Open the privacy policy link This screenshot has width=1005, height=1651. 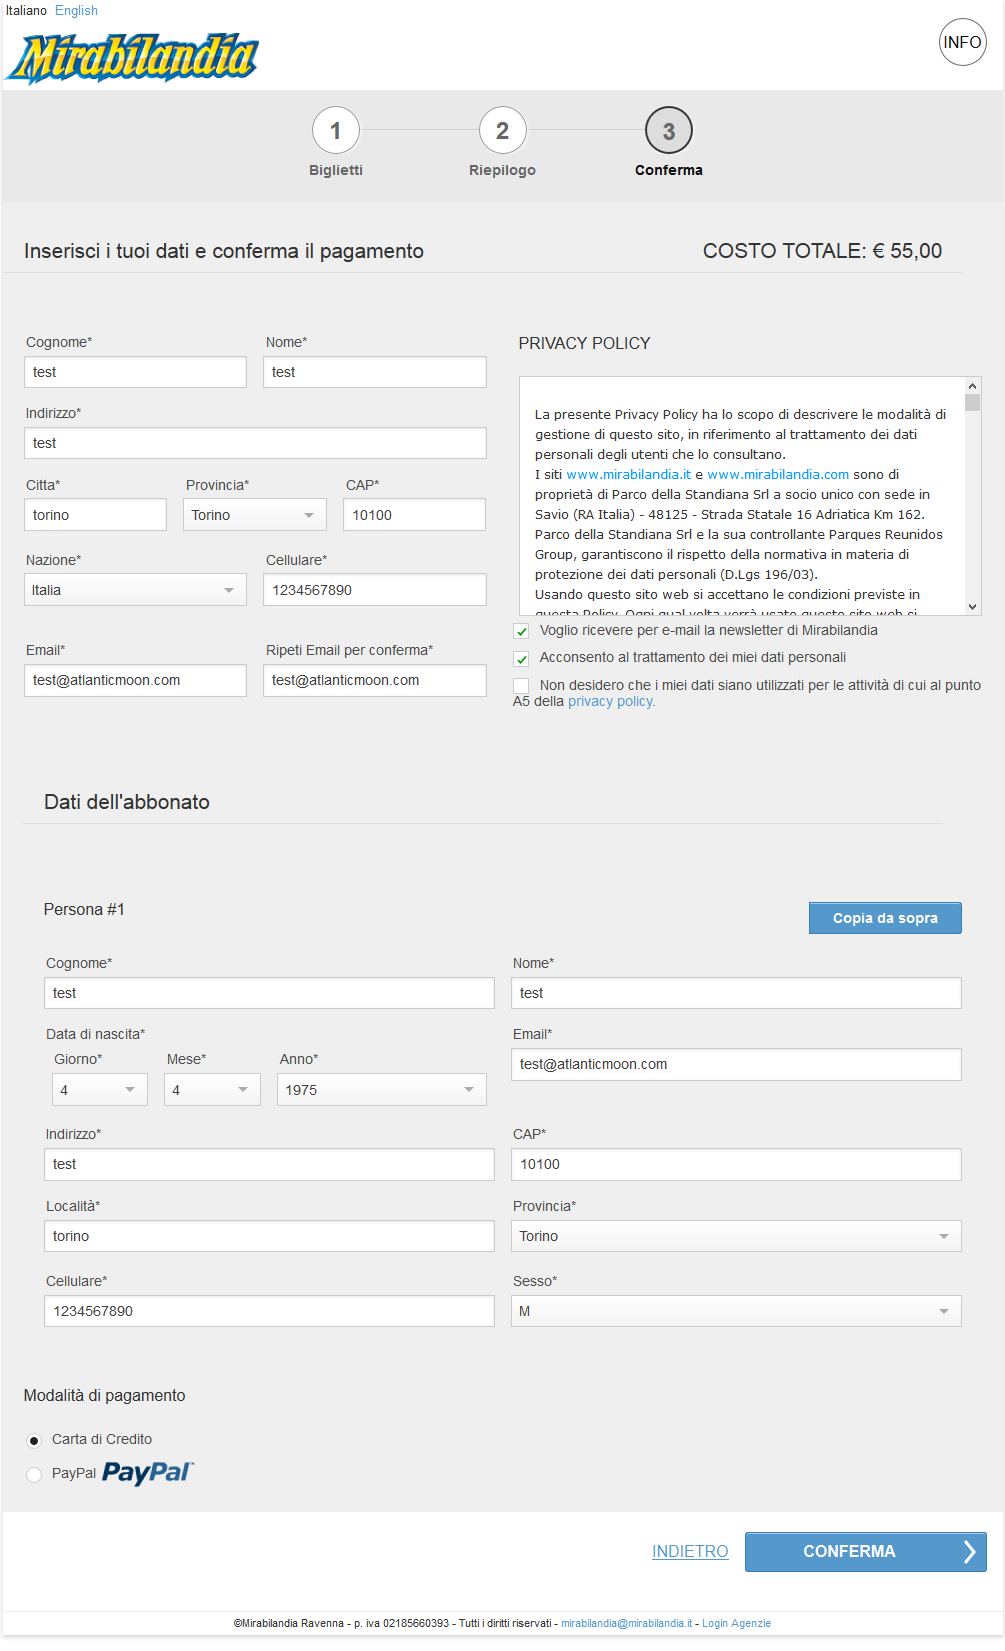pos(612,702)
